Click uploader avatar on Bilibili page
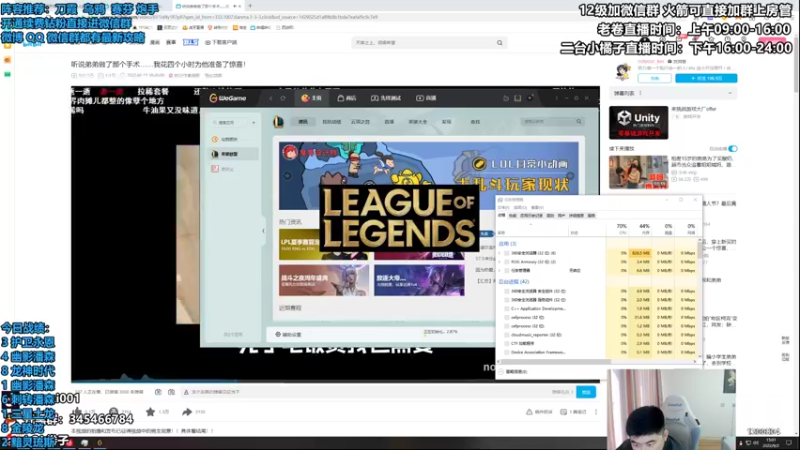Viewport: 800px width, 450px height. 622,70
